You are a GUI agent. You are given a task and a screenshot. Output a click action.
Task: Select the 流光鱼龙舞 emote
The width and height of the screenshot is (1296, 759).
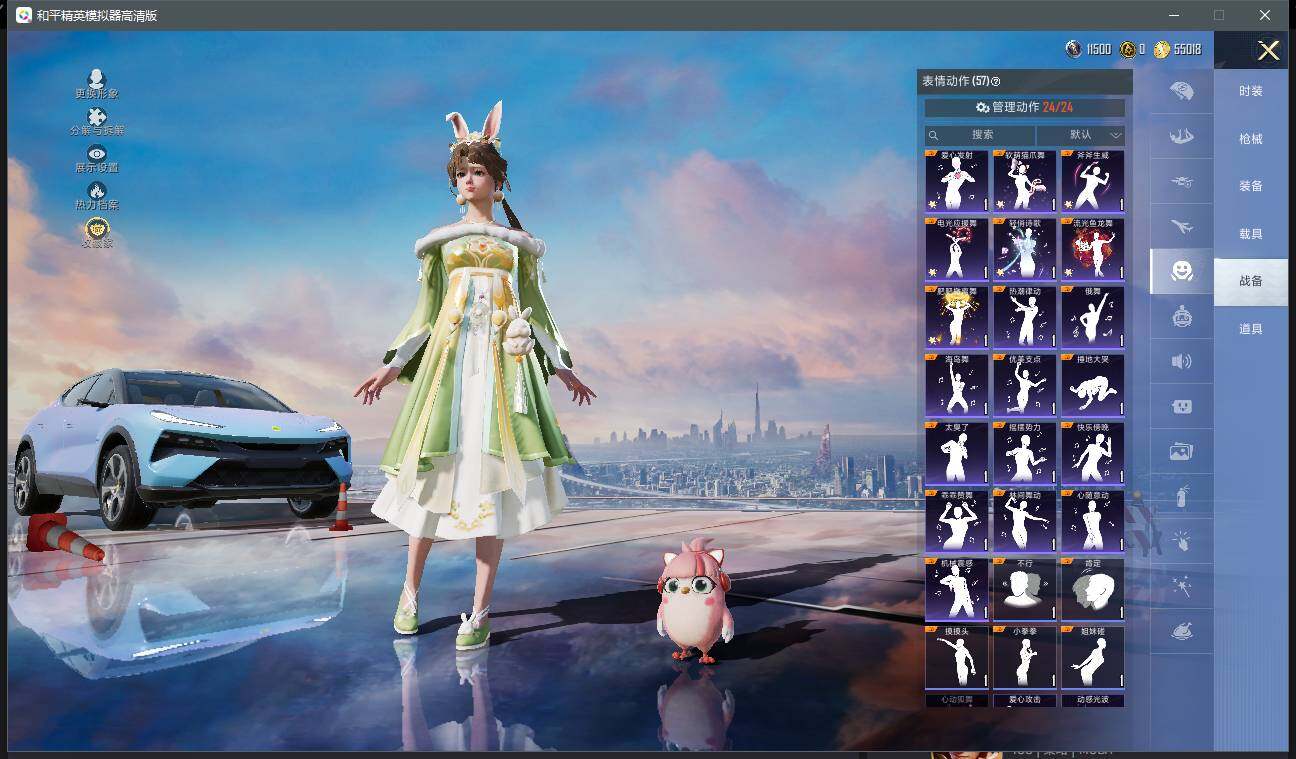click(1093, 249)
